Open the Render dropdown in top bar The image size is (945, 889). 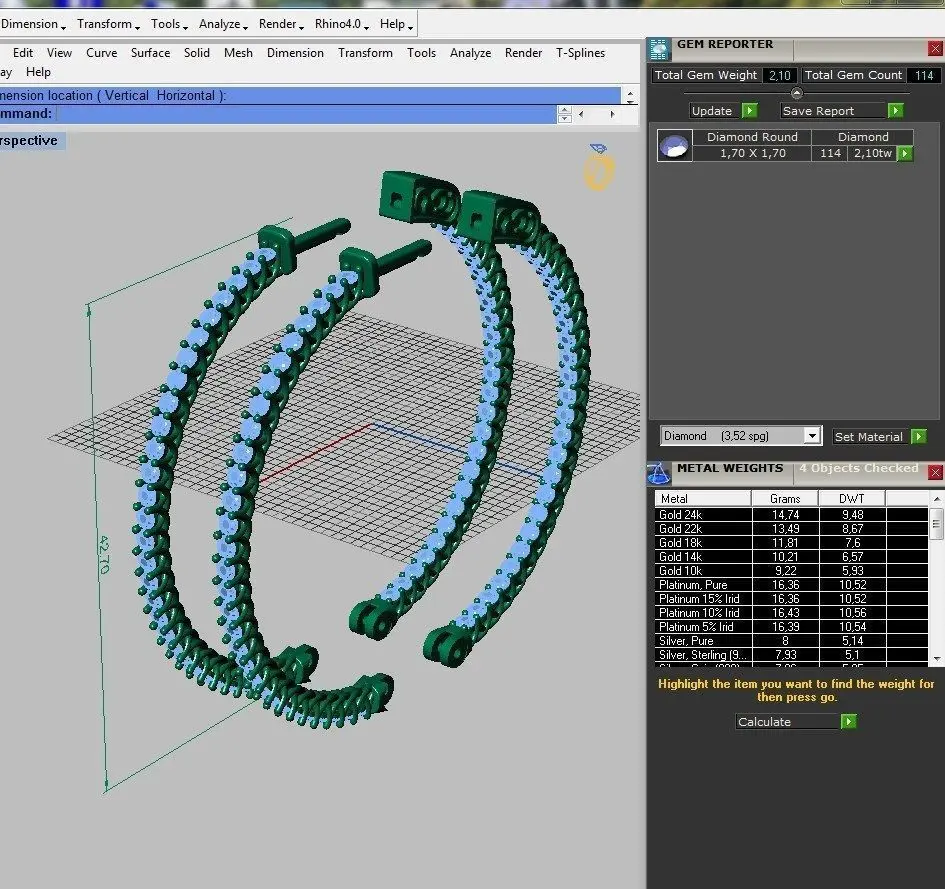pos(281,24)
